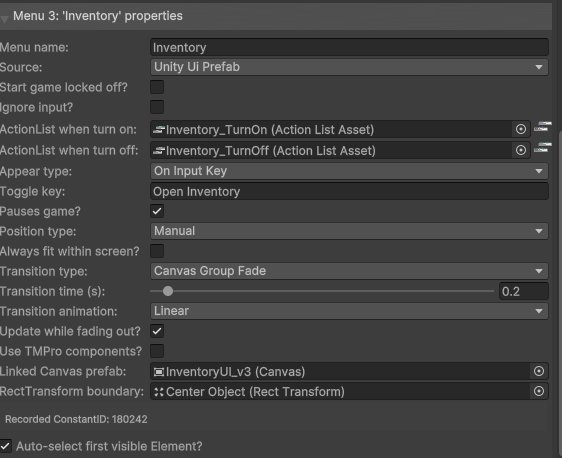The width and height of the screenshot is (562, 458).
Task: Click the Inventory_TurnOn Action List Asset field
Action: click(331, 129)
